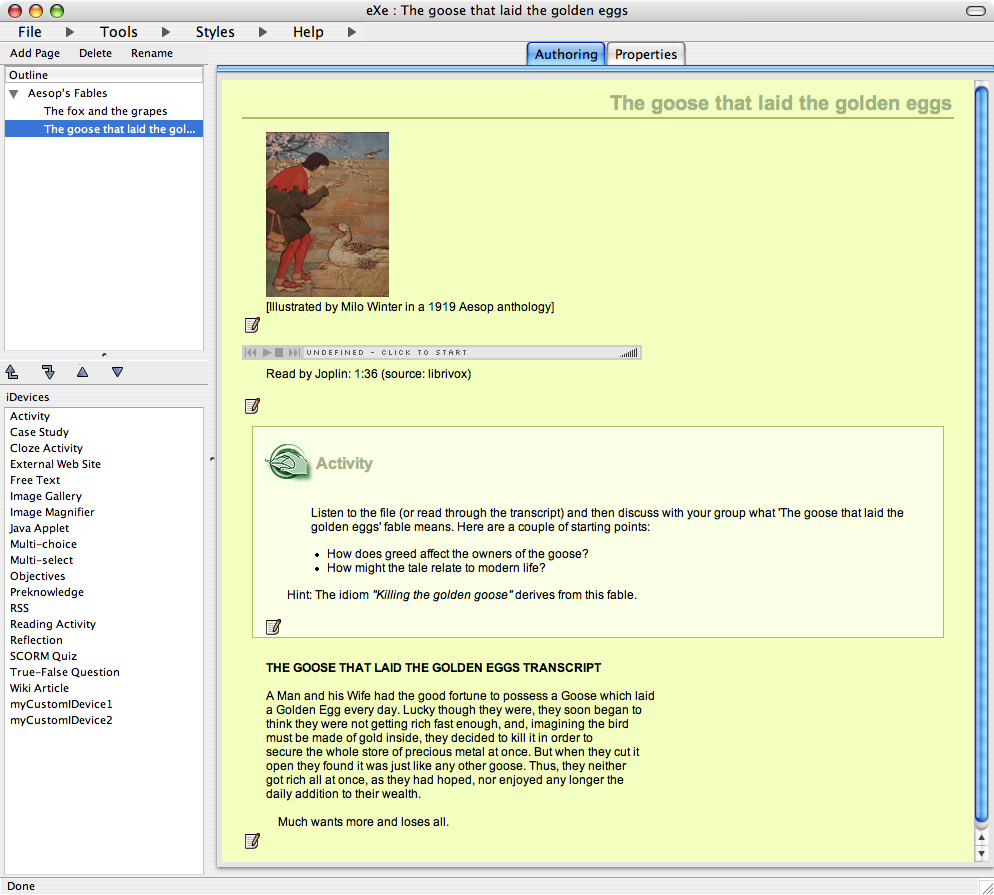
Task: Stop the audio player
Action: coord(279,352)
